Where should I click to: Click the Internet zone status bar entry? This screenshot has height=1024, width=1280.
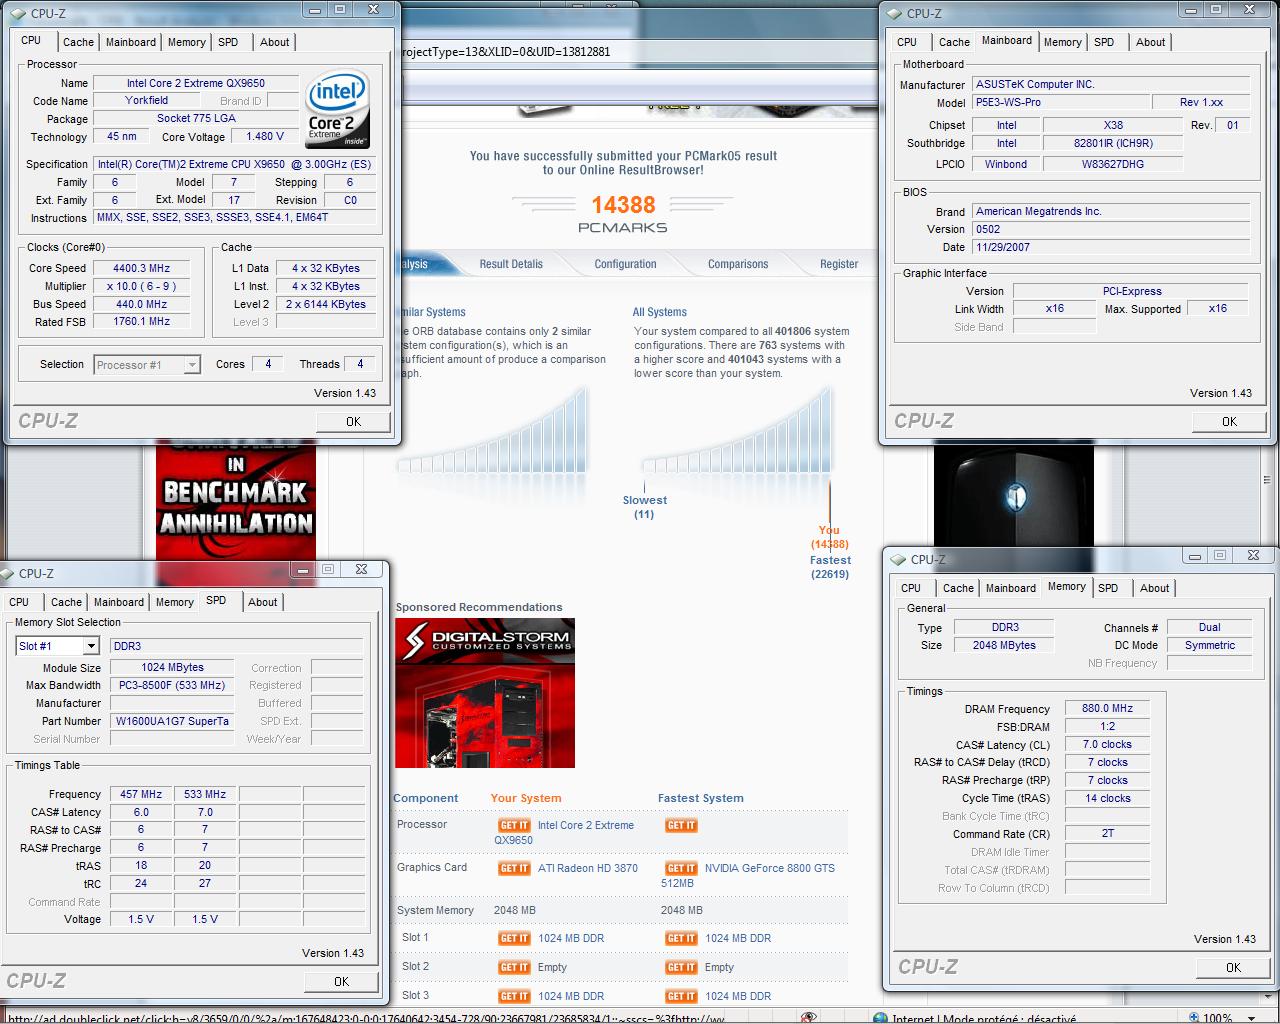[x=976, y=1018]
